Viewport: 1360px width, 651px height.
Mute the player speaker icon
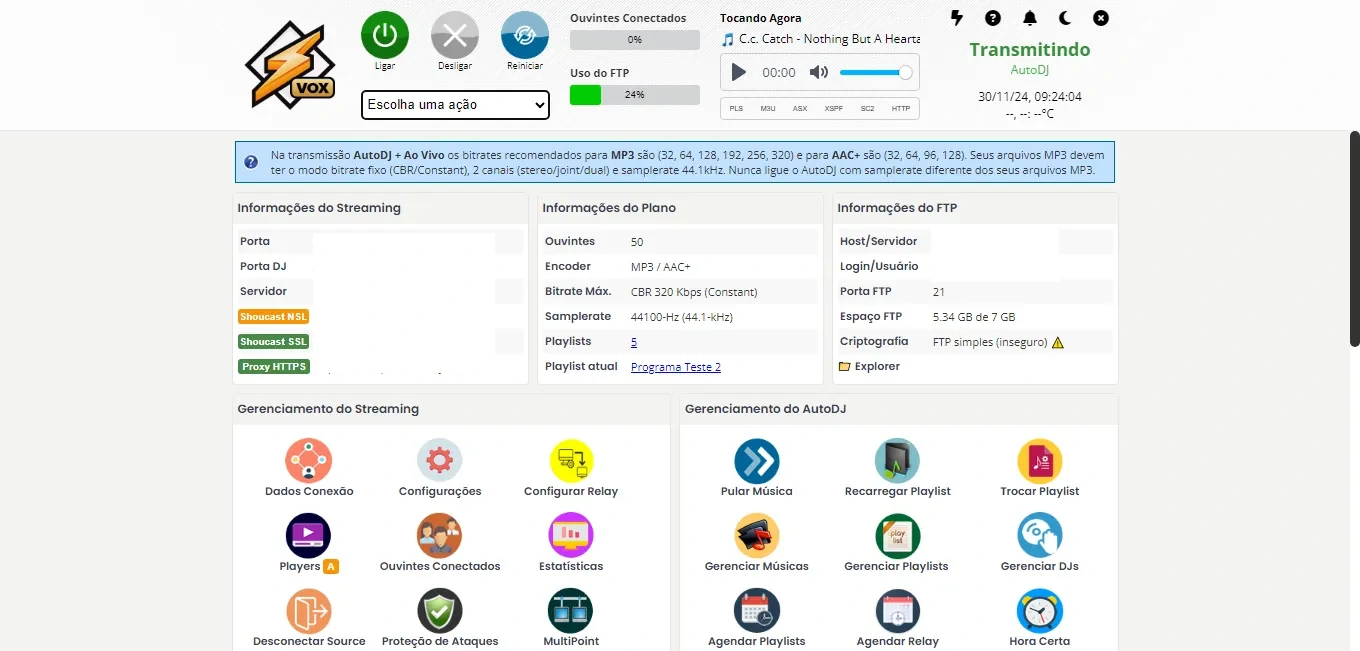pos(819,72)
